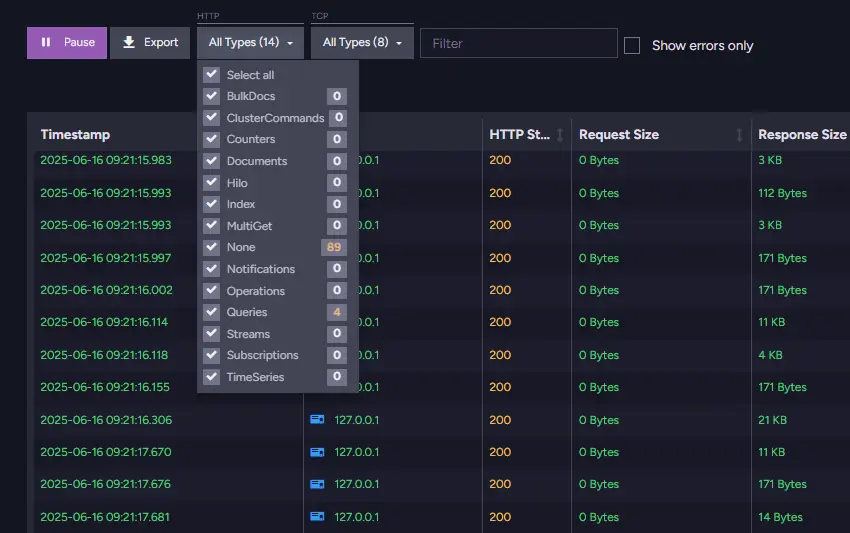850x533 pixels.
Task: Click status 200 in row 09:21:17.676
Action: pyautogui.click(x=500, y=484)
